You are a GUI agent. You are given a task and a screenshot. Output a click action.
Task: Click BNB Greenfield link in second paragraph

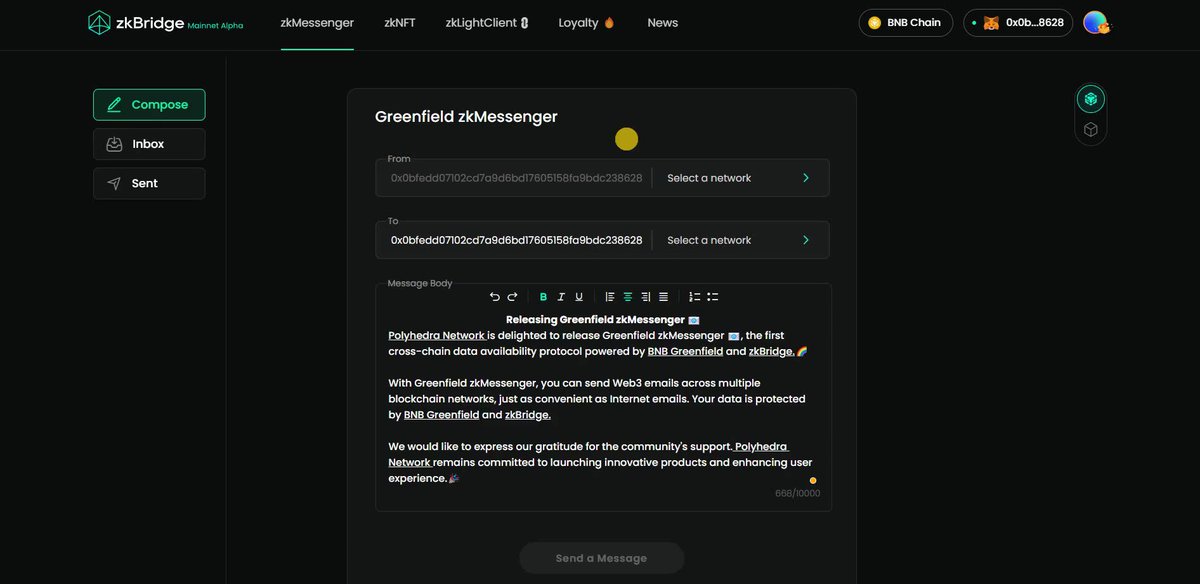pos(441,415)
